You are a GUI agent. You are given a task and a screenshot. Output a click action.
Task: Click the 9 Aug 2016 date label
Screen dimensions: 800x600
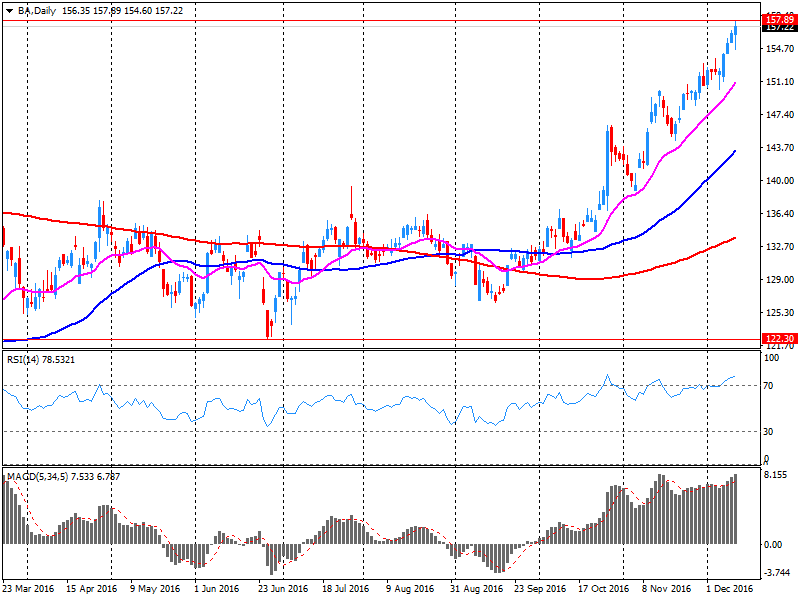[410, 589]
